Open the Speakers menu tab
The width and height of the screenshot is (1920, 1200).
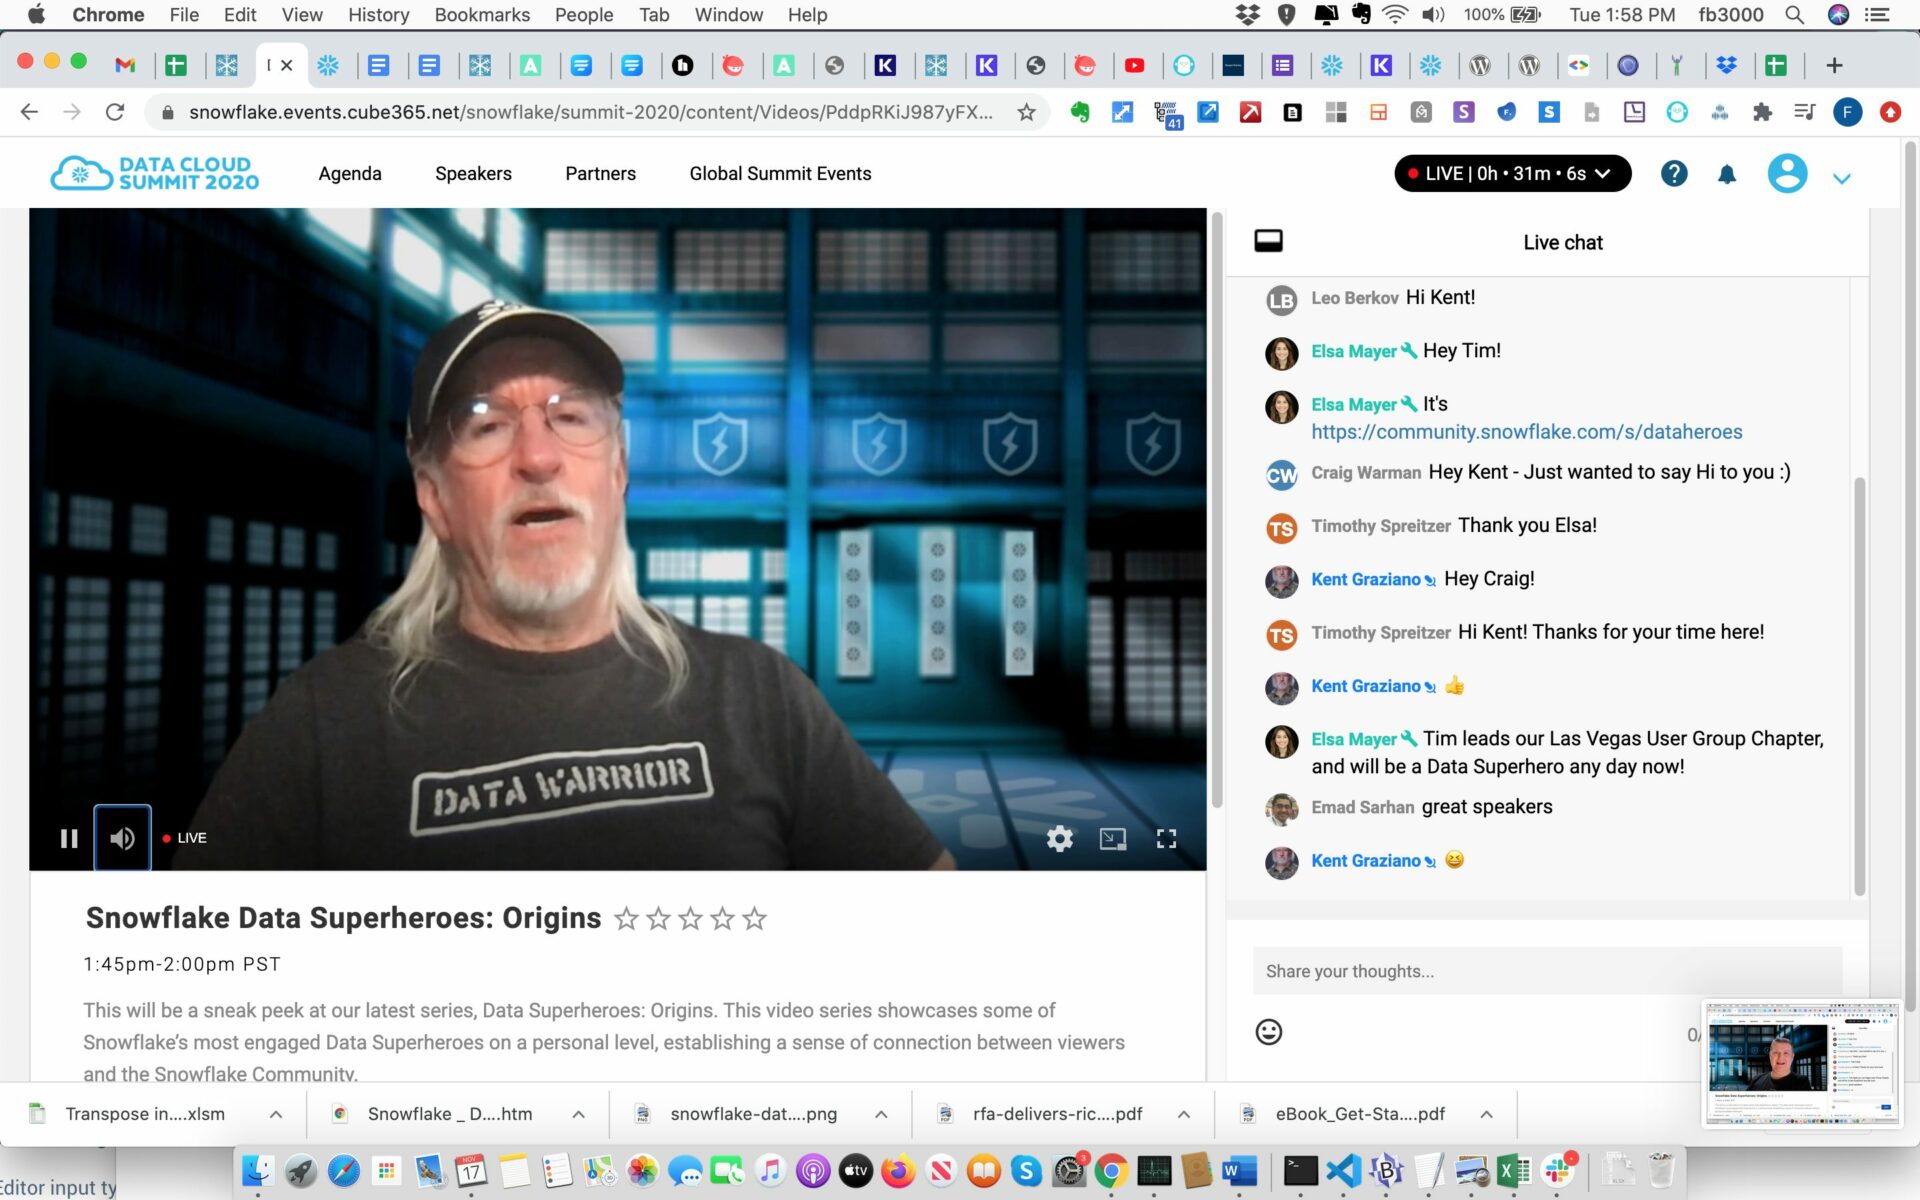click(473, 173)
